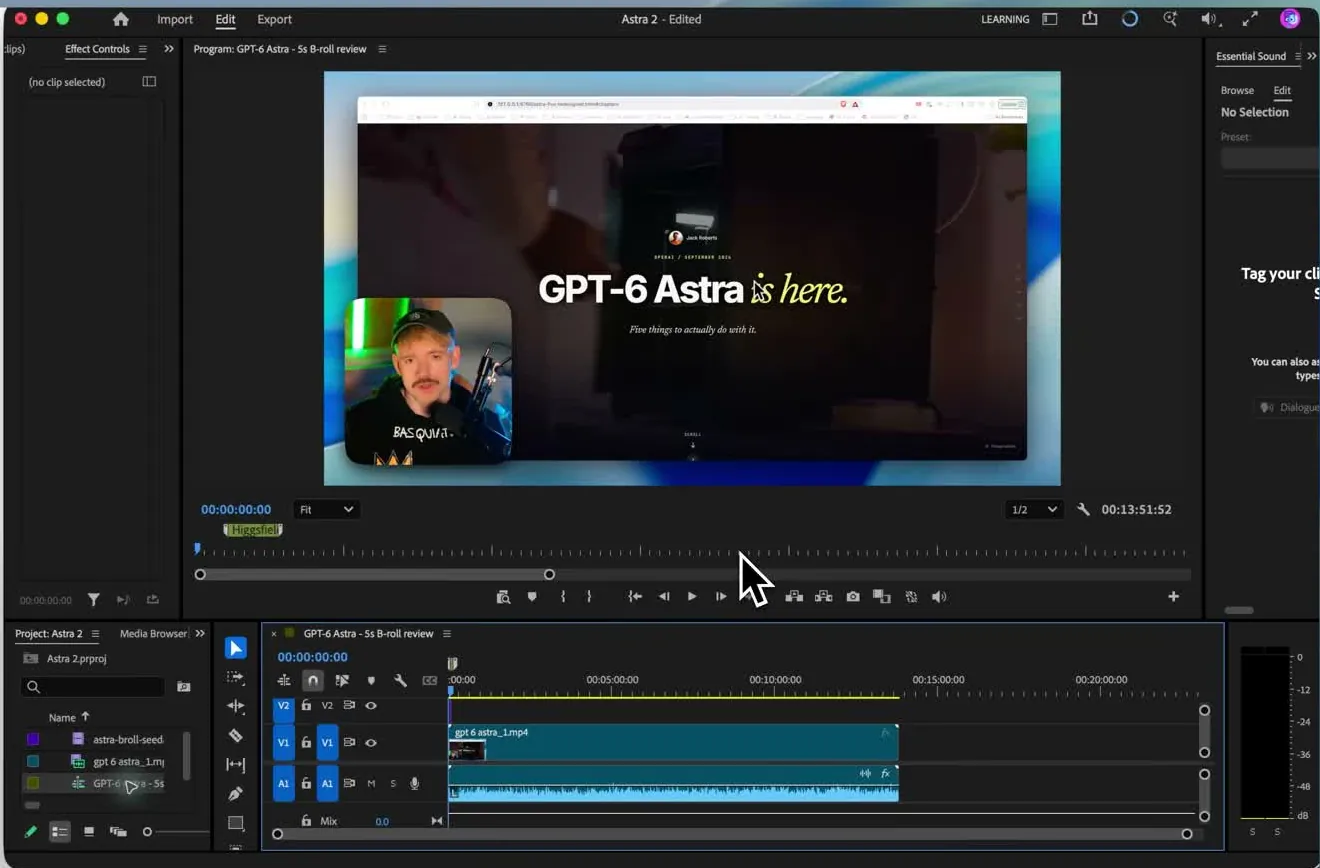
Task: Pick the Razor tool
Action: click(x=235, y=735)
